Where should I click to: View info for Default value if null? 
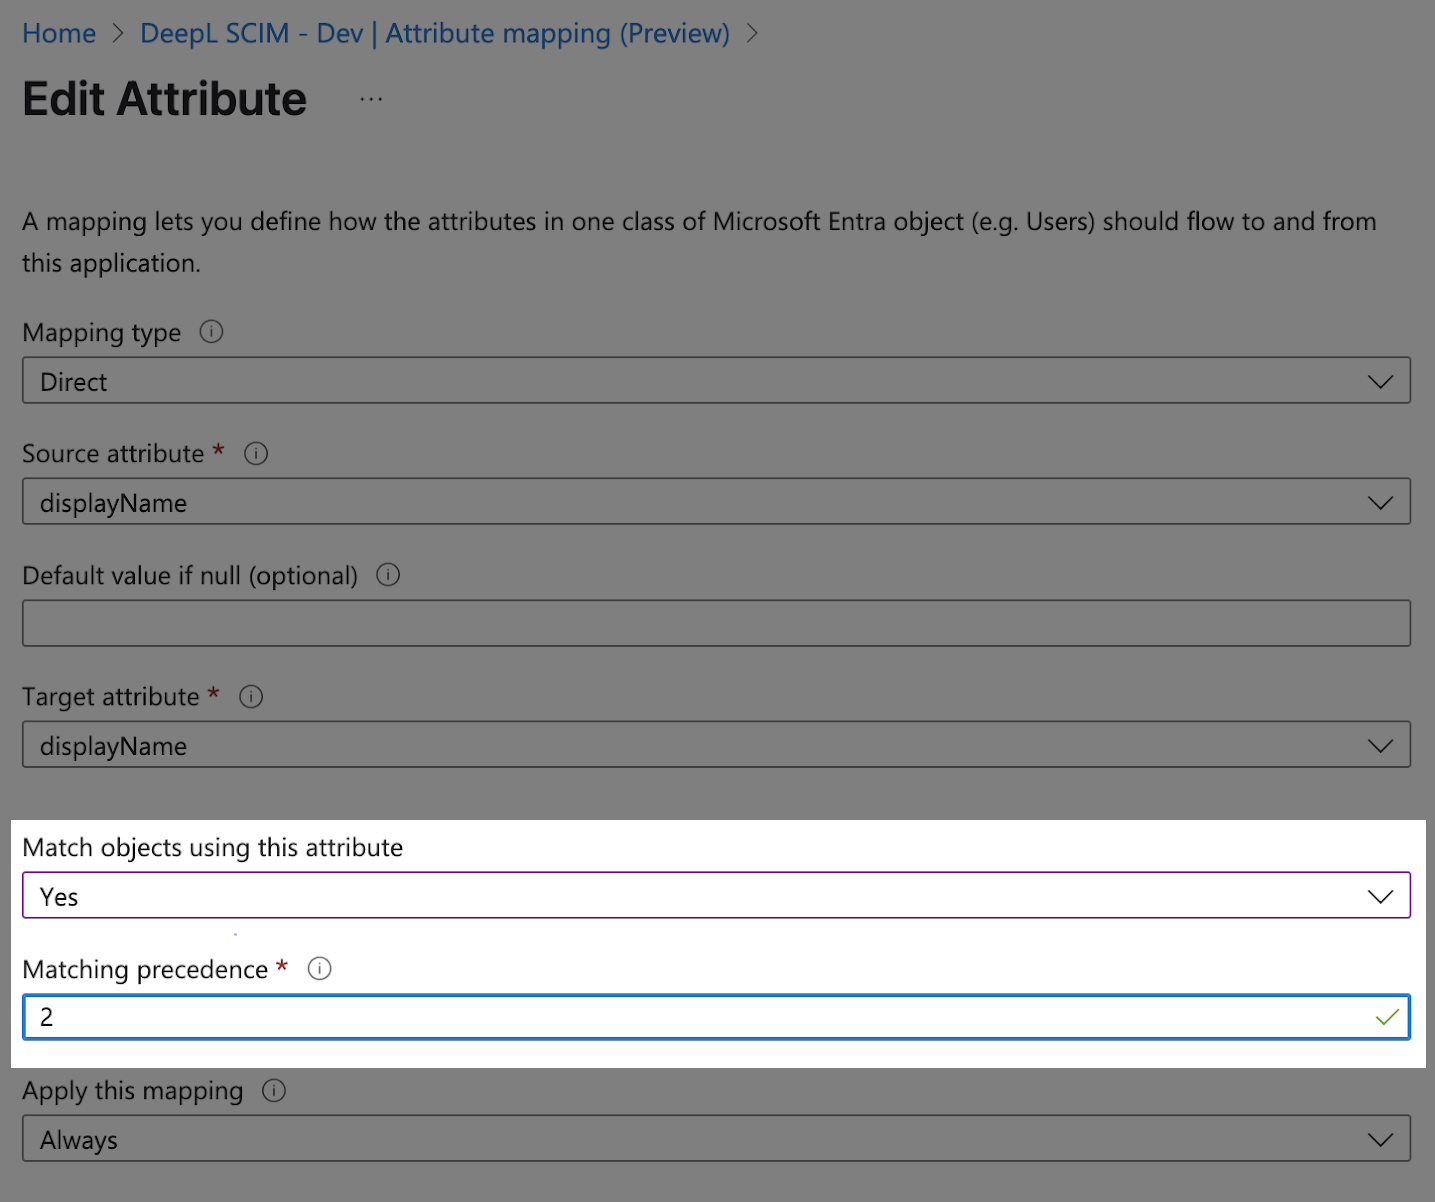click(388, 575)
